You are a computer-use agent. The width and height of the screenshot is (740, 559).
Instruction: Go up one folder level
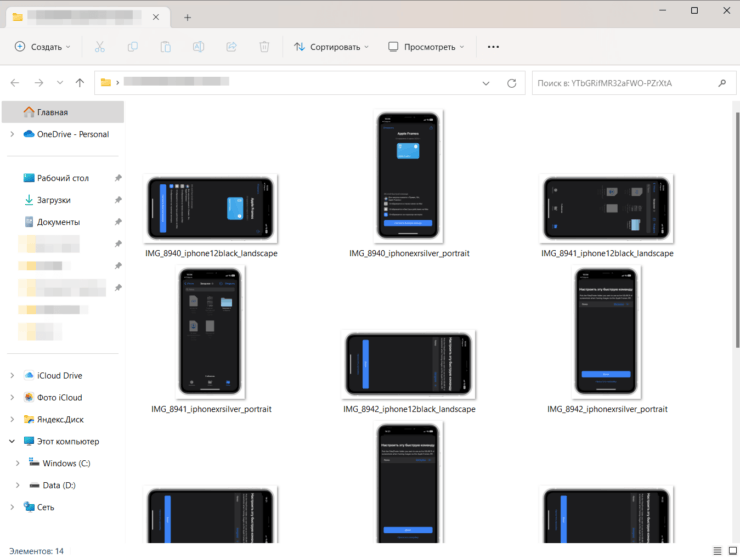(x=80, y=83)
